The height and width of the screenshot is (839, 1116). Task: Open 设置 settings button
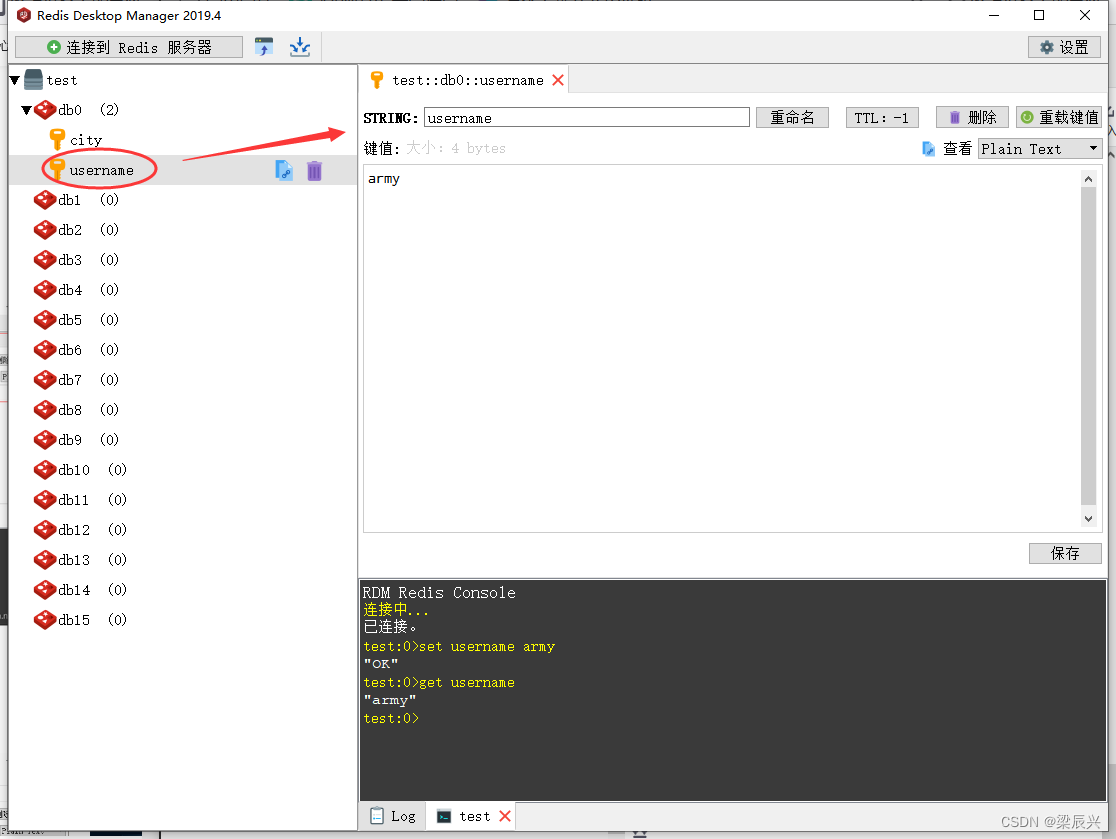1064,48
